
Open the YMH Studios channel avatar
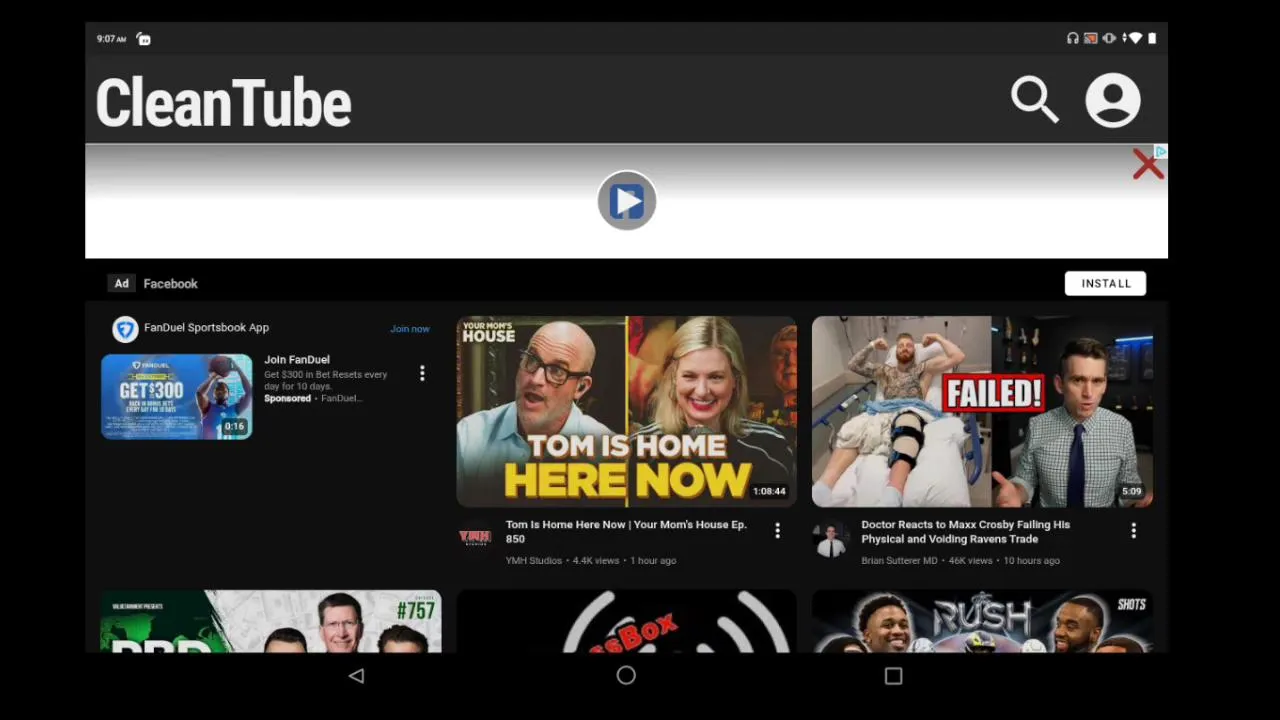click(x=475, y=537)
